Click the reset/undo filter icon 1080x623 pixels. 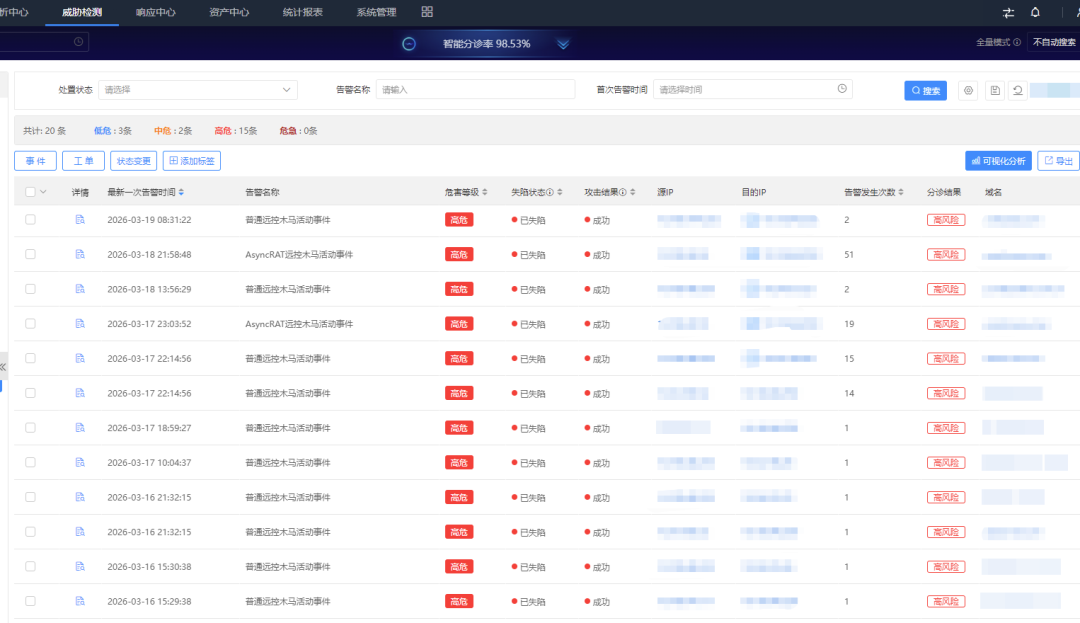tap(1017, 90)
